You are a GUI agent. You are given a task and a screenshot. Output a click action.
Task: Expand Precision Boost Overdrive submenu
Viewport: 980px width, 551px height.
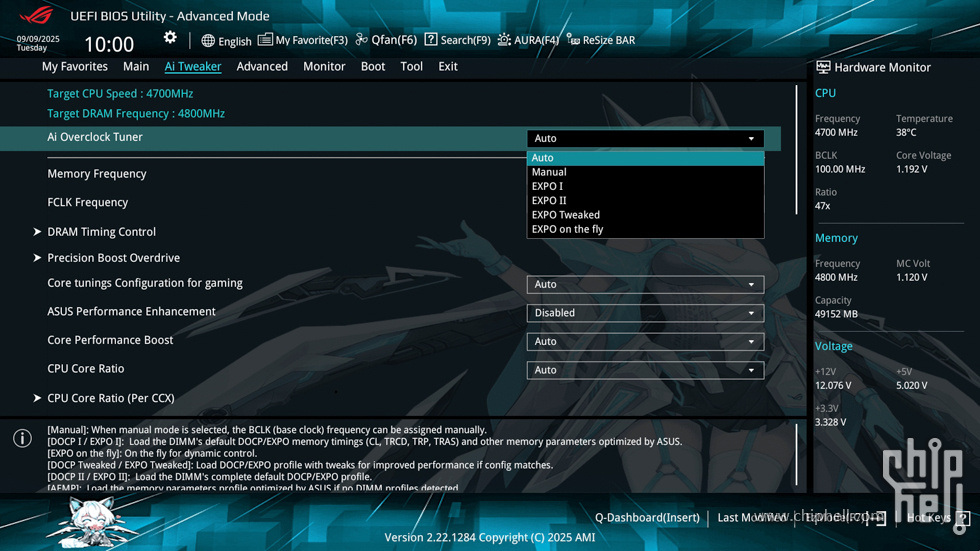tap(113, 258)
